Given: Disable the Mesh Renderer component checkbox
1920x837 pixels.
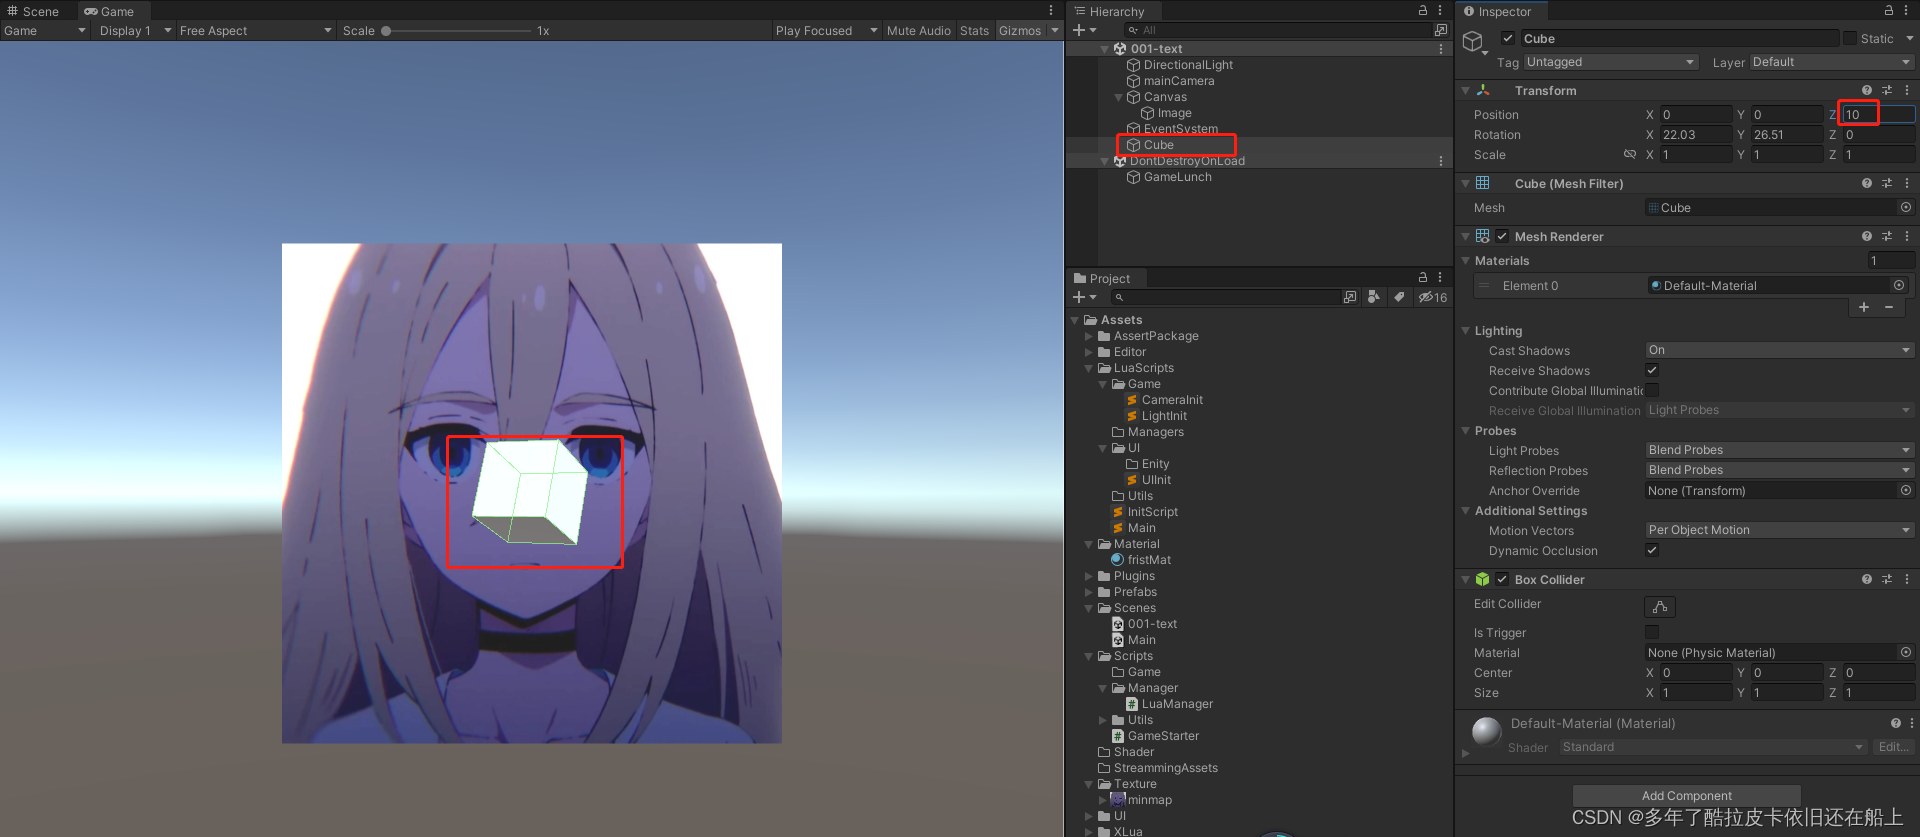Looking at the screenshot, I should point(1502,236).
